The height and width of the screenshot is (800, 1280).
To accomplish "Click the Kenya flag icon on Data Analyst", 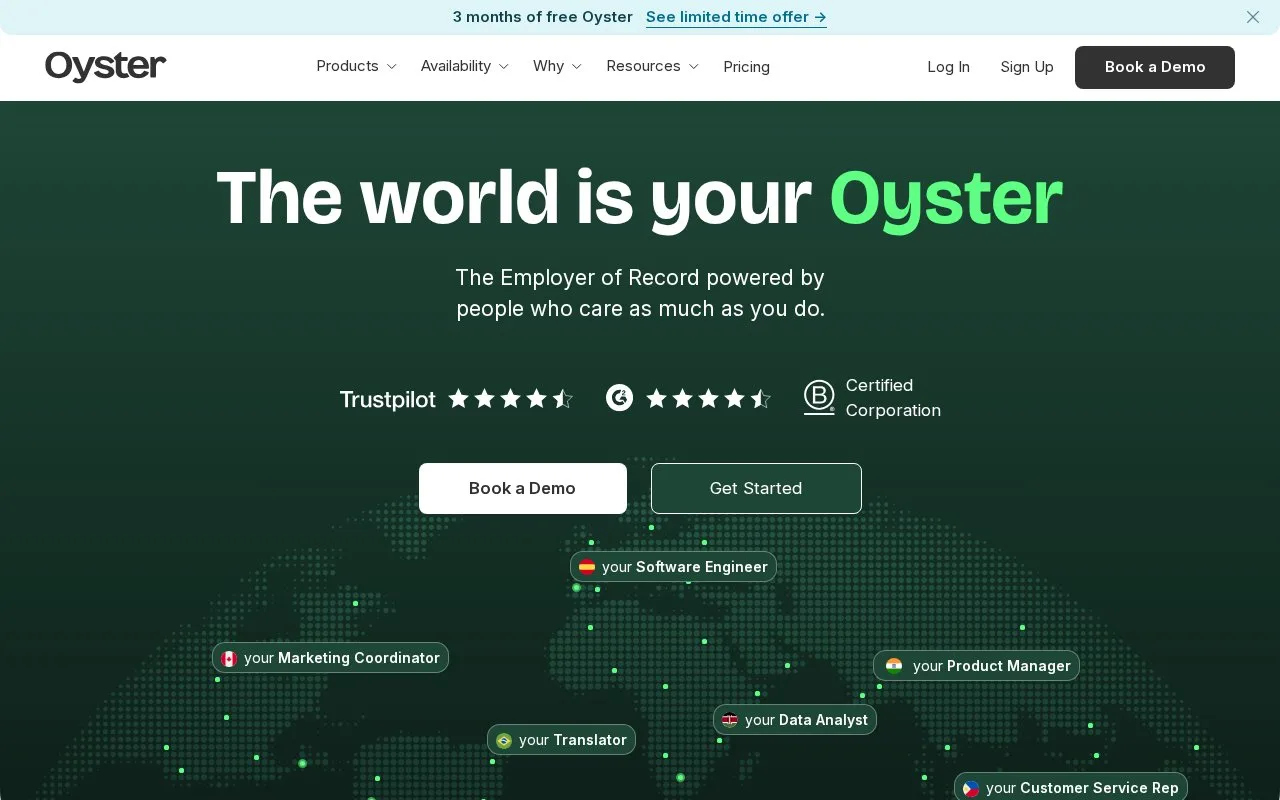I will pos(730,720).
